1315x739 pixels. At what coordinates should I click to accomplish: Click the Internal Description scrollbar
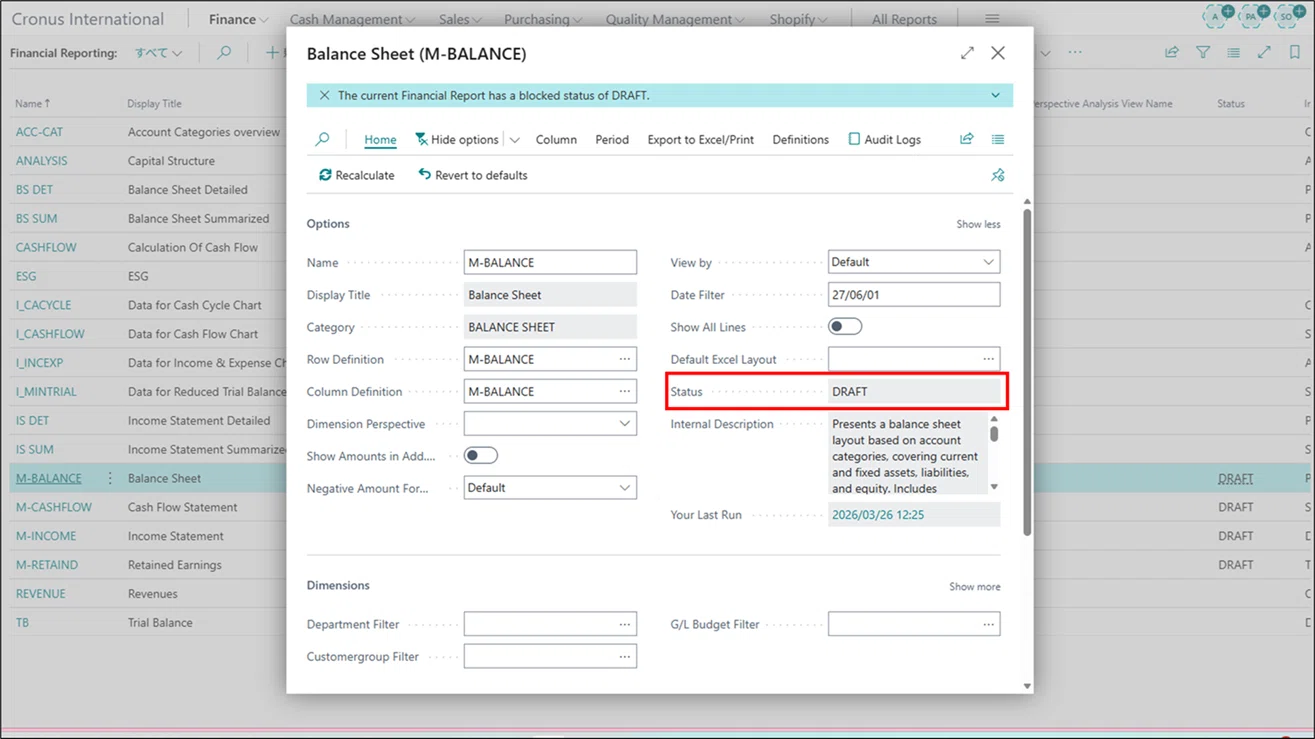pos(994,433)
